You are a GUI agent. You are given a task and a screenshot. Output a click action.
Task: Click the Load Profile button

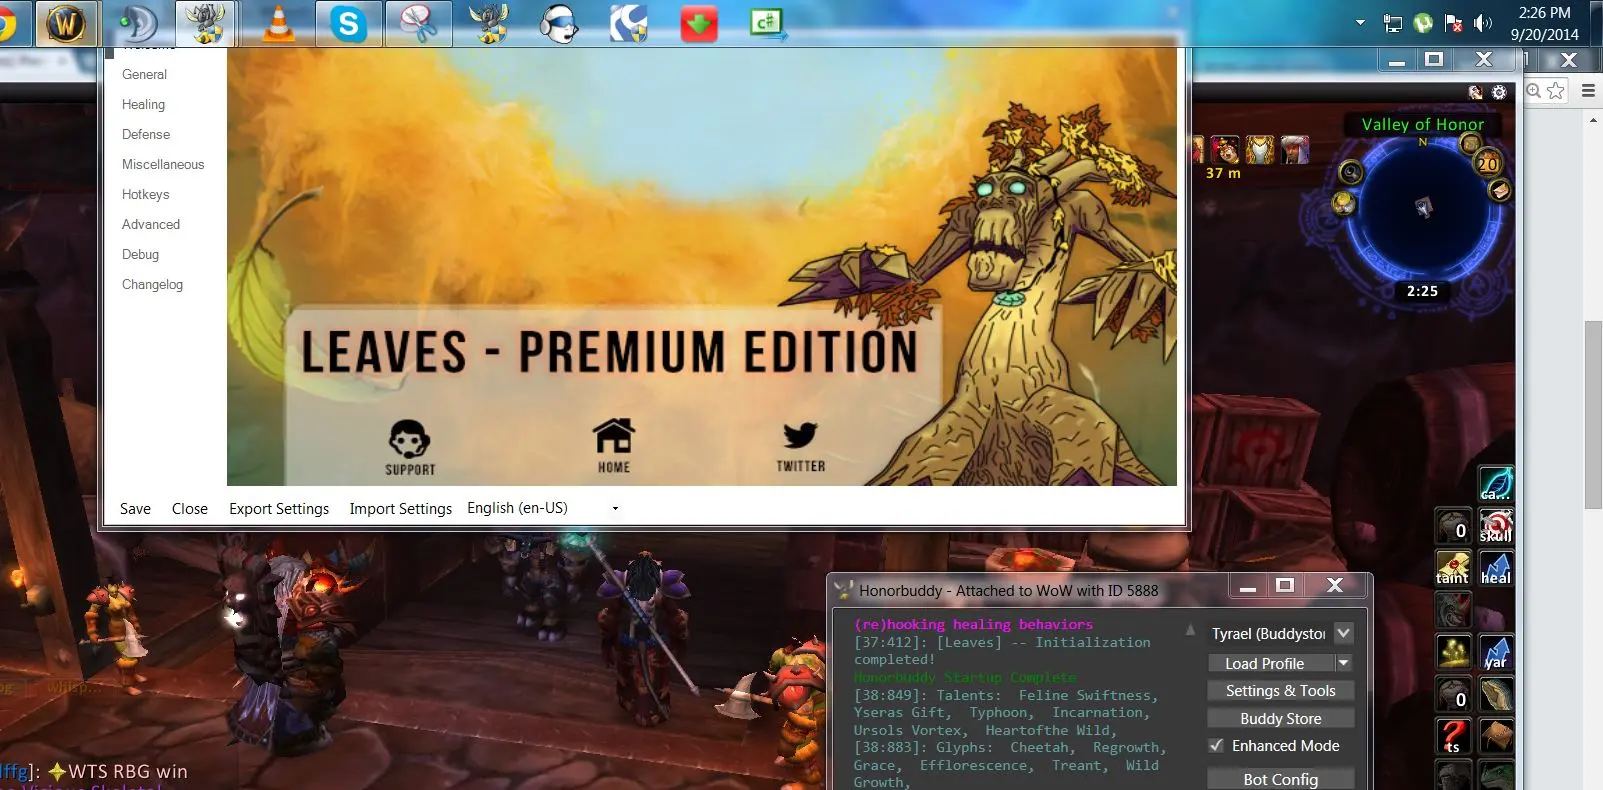click(x=1271, y=663)
